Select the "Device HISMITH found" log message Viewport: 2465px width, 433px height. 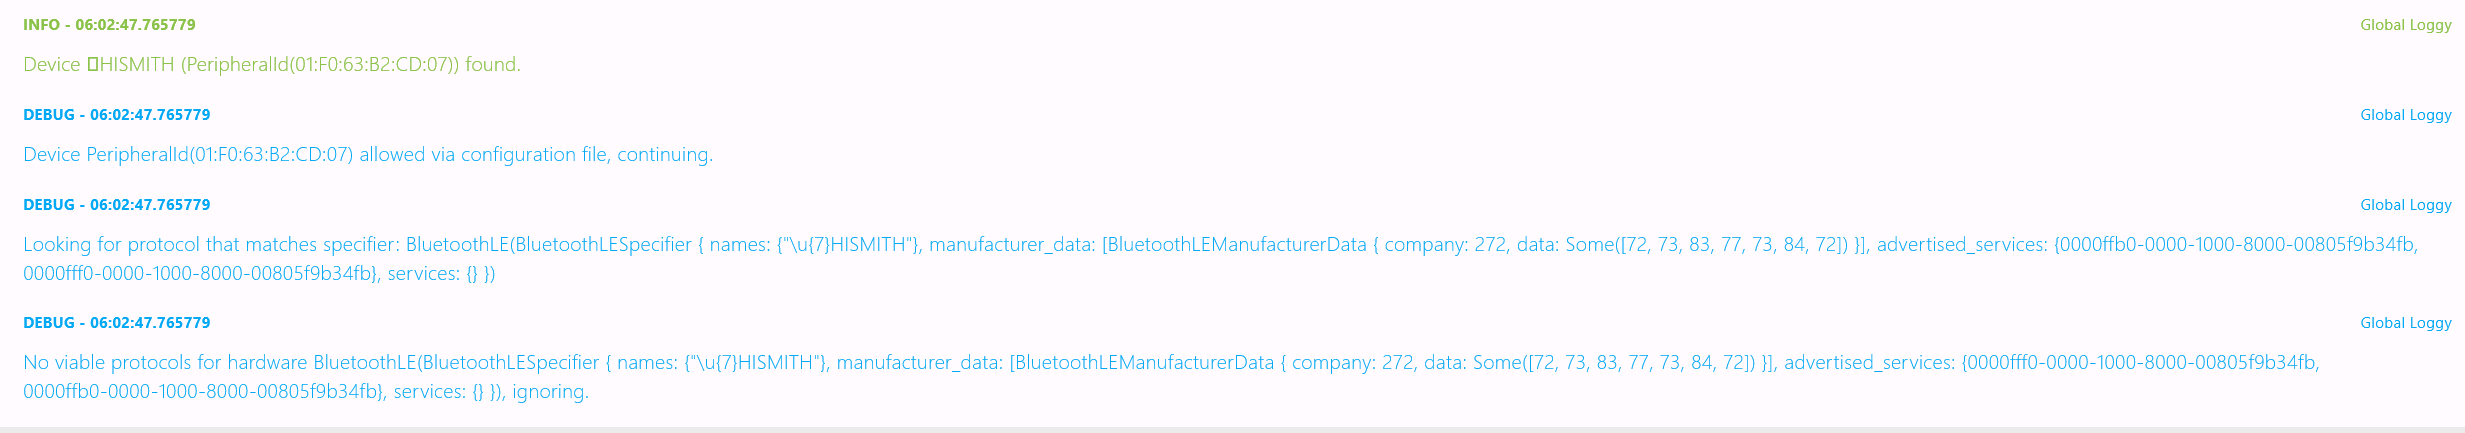click(x=272, y=65)
